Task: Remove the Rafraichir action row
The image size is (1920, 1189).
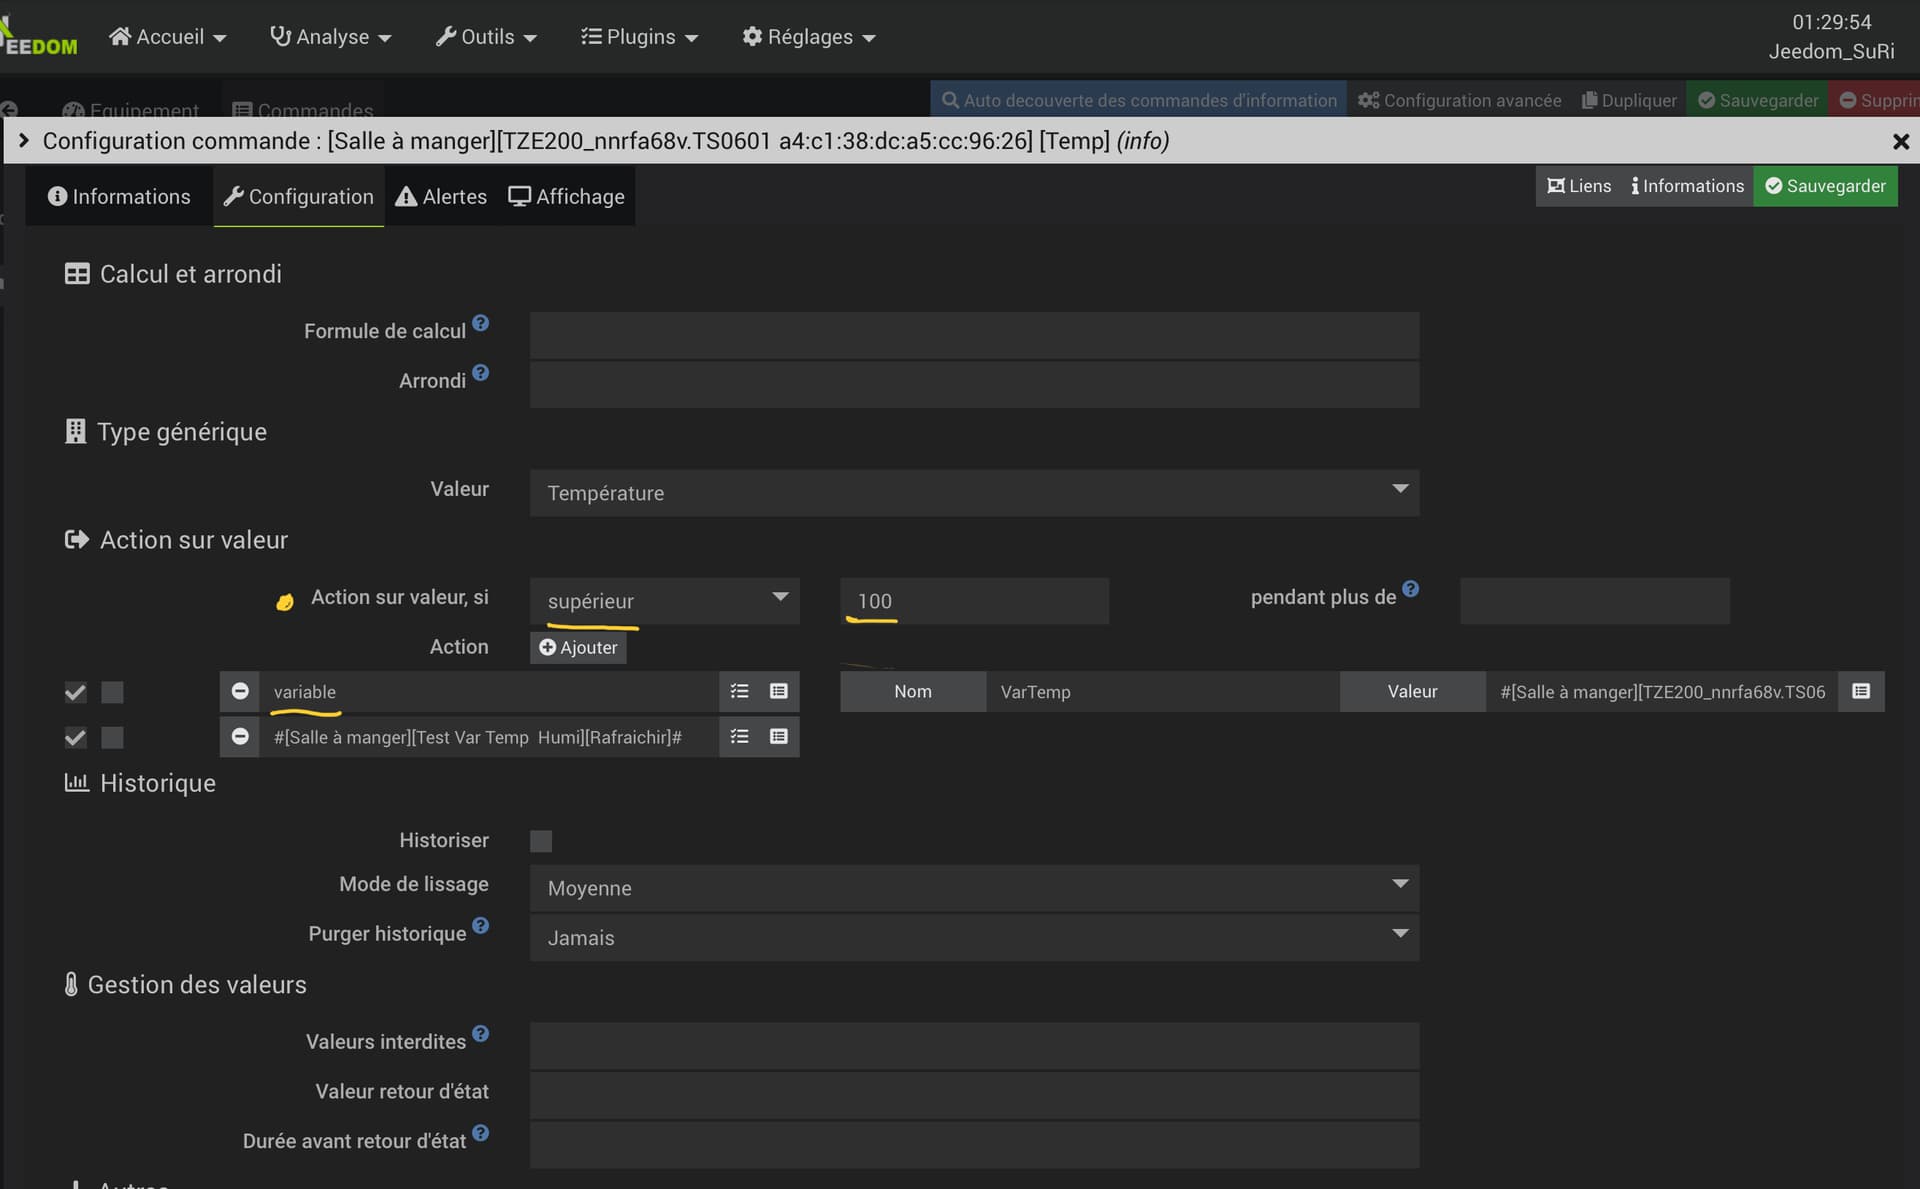Action: (240, 737)
